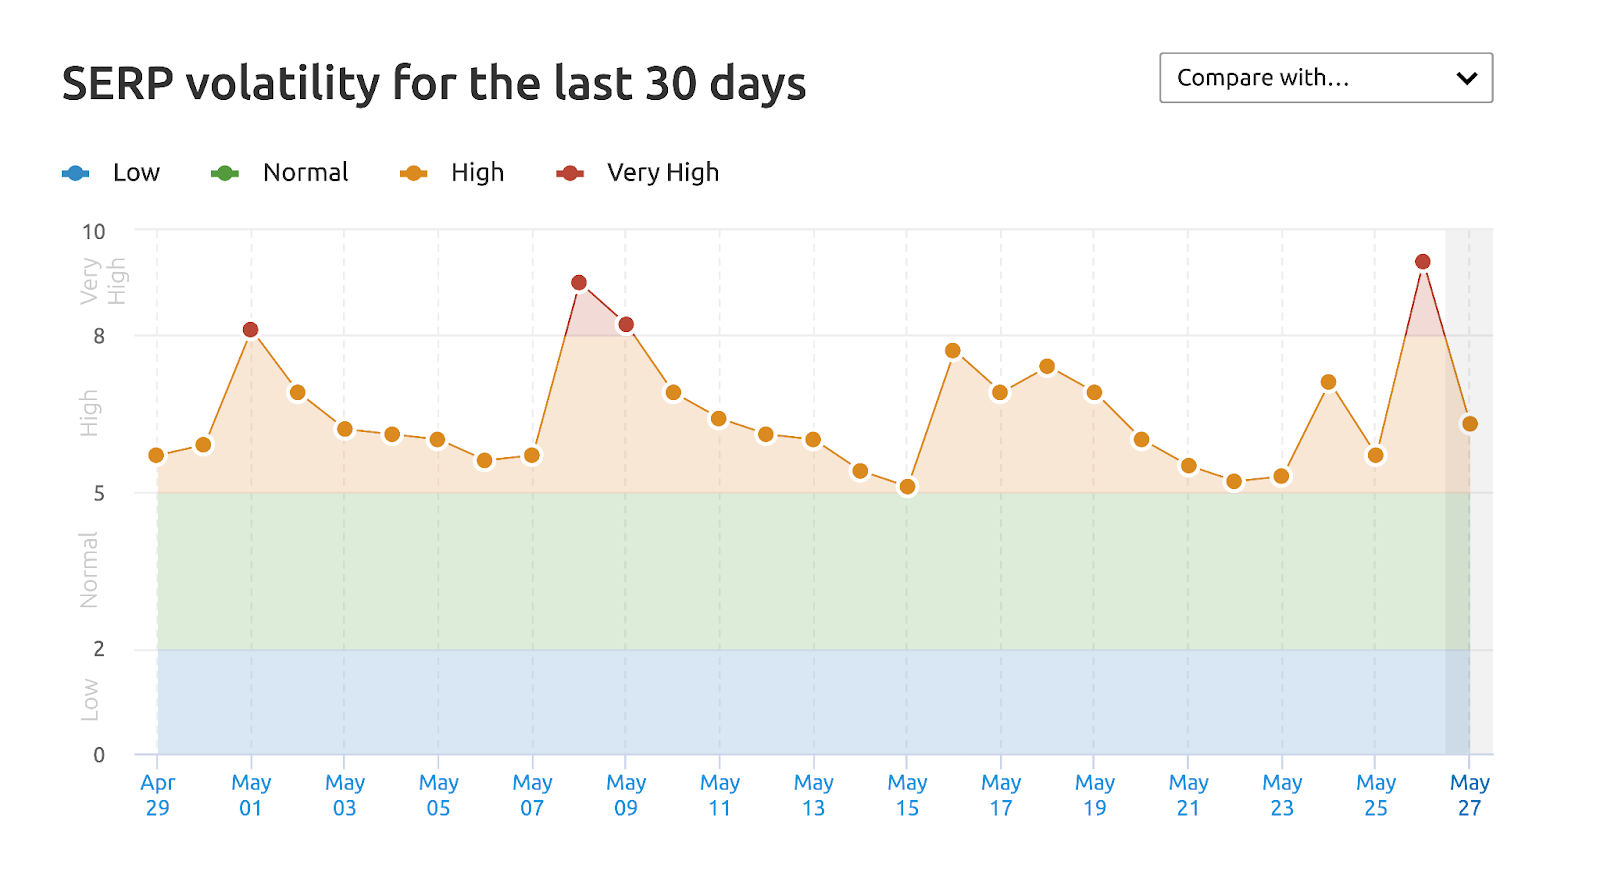The image size is (1600, 875).
Task: Click the lowest data point near May 15
Action: [907, 485]
